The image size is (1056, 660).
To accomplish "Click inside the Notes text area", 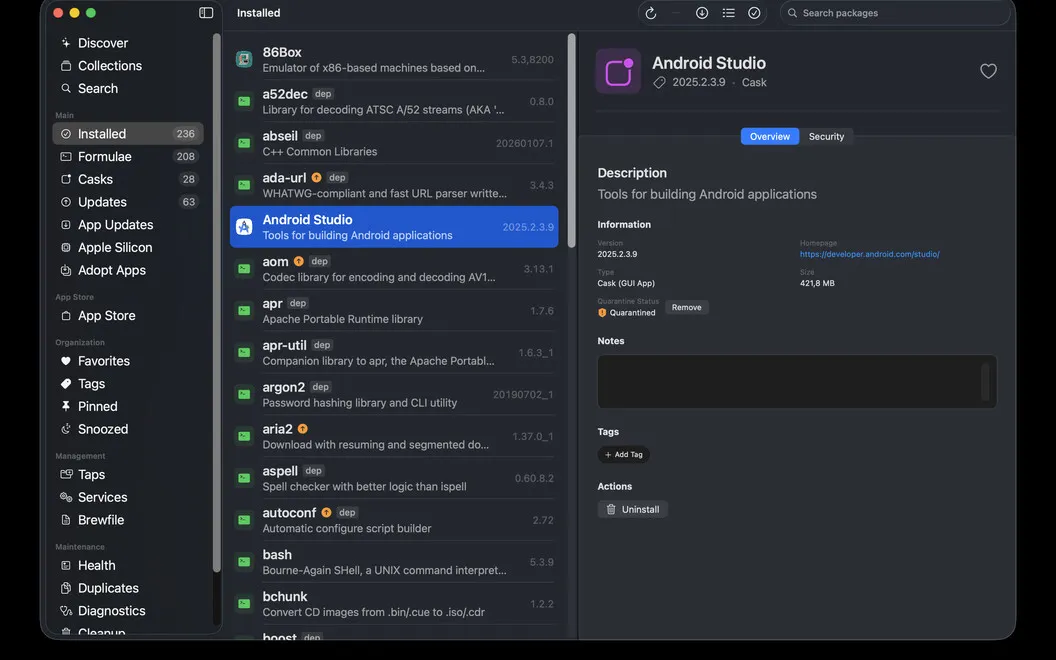I will pos(797,382).
